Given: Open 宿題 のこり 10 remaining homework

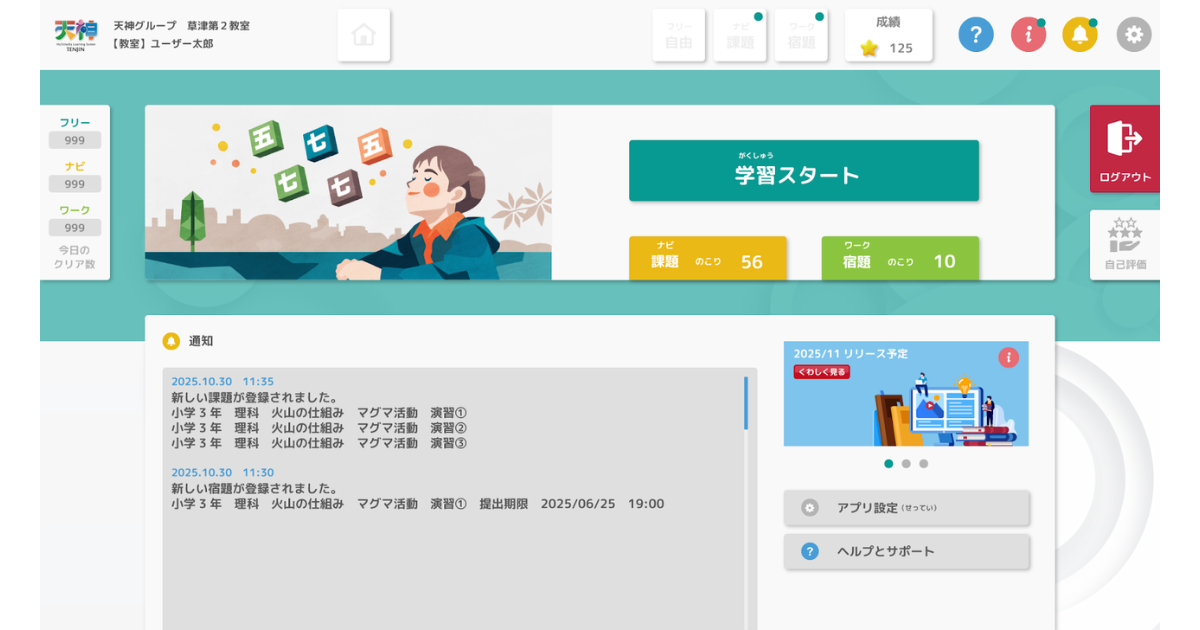Looking at the screenshot, I should [899, 258].
